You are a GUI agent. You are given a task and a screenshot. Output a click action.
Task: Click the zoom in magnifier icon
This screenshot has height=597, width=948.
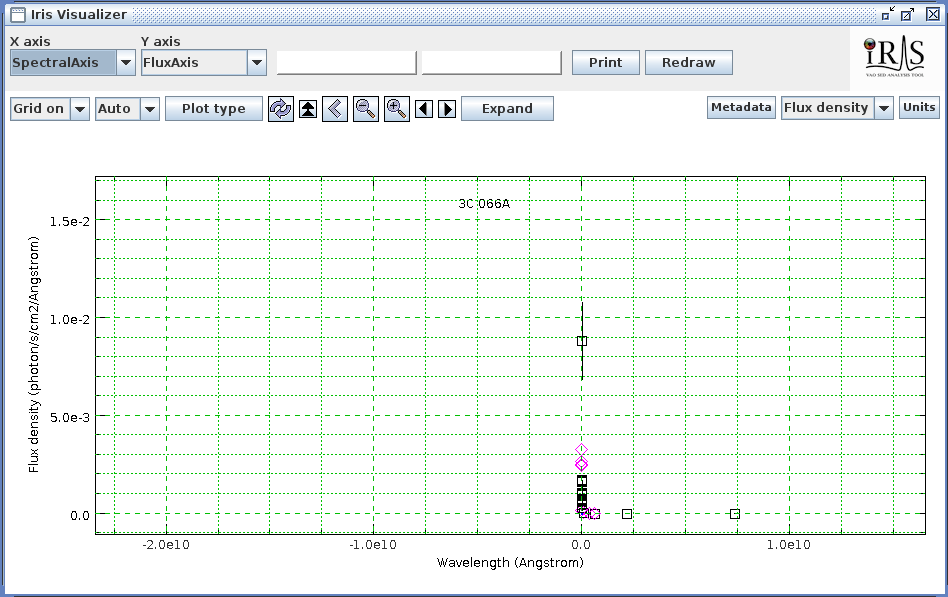coord(396,109)
